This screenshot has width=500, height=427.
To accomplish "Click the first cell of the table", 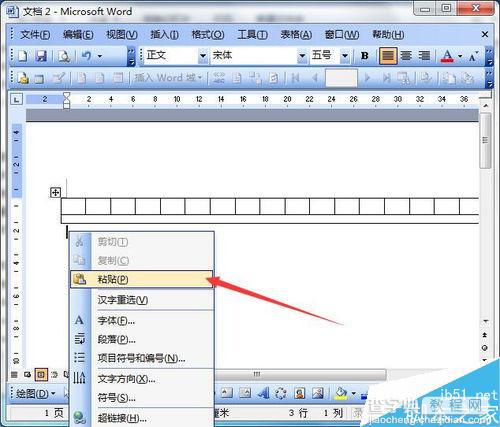I will pyautogui.click(x=73, y=206).
